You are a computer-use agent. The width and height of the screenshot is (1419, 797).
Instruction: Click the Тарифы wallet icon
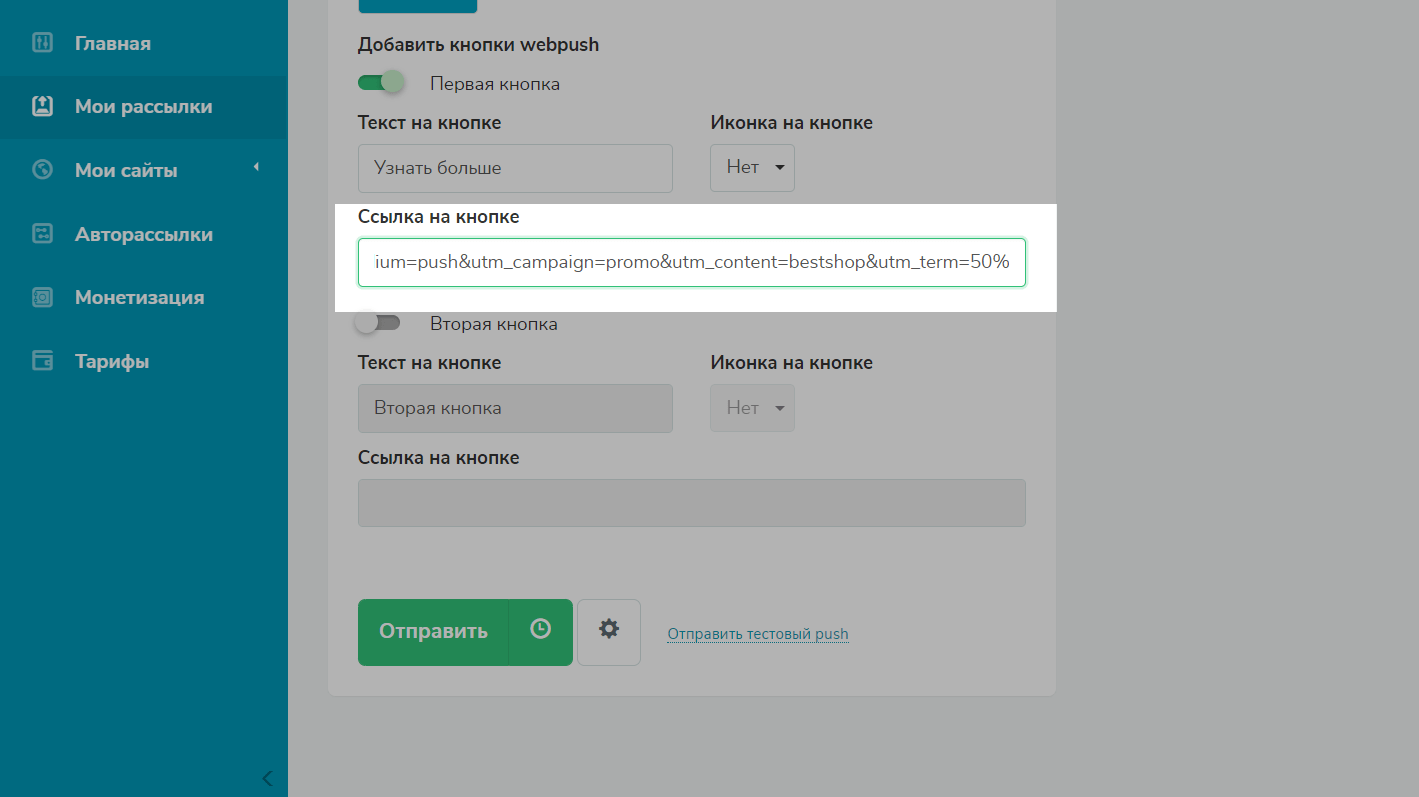click(42, 361)
